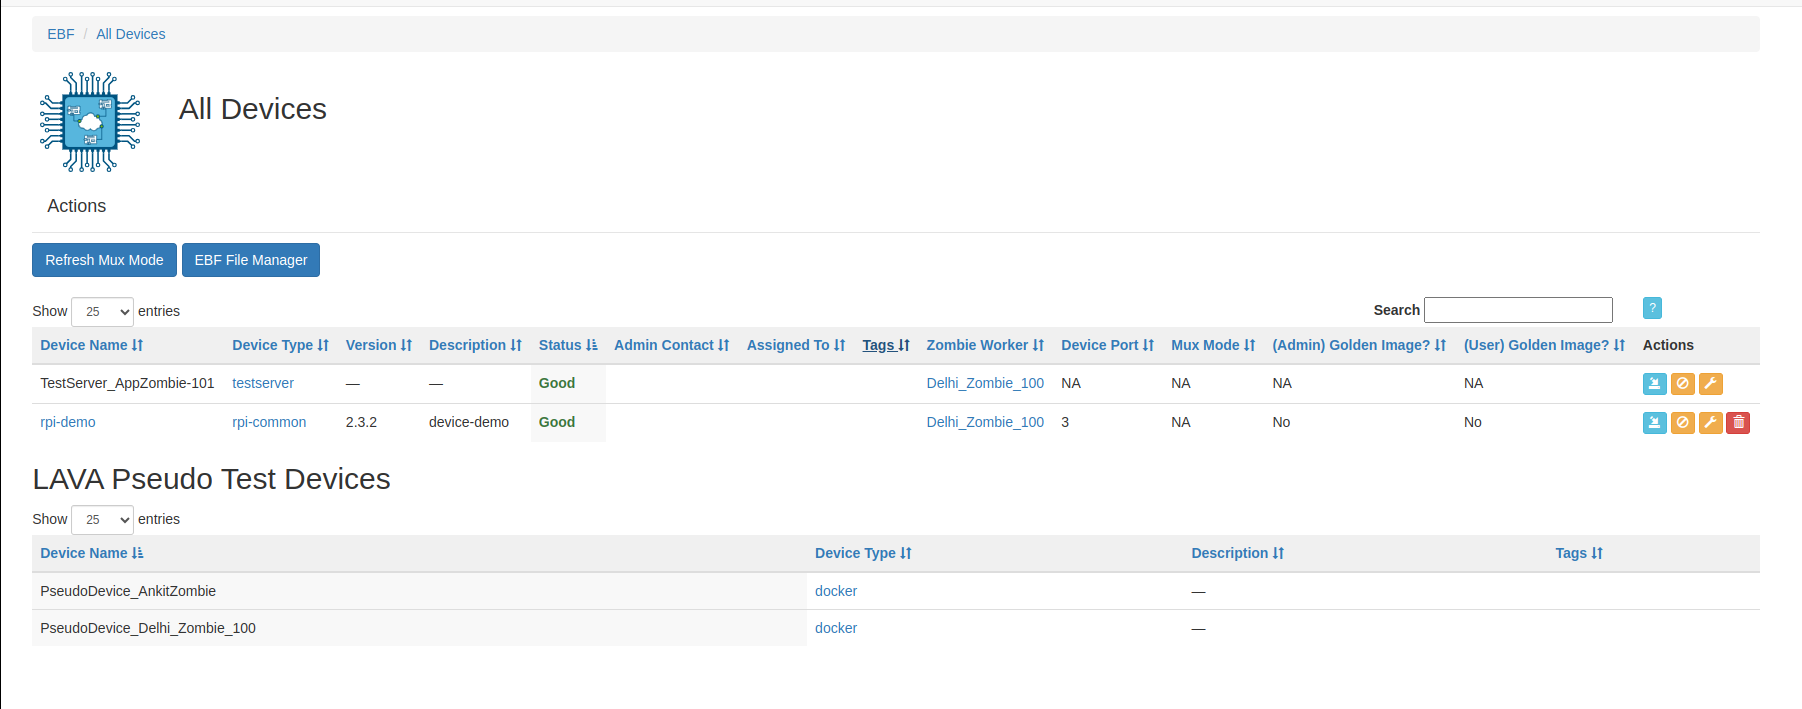Click the Refresh Mux Mode button
The height and width of the screenshot is (709, 1802).
(x=104, y=260)
